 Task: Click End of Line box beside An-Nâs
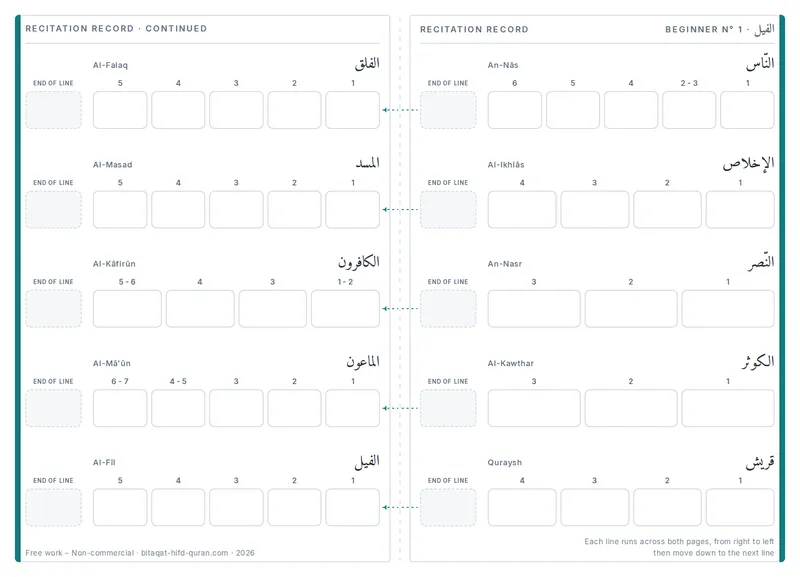coord(448,110)
